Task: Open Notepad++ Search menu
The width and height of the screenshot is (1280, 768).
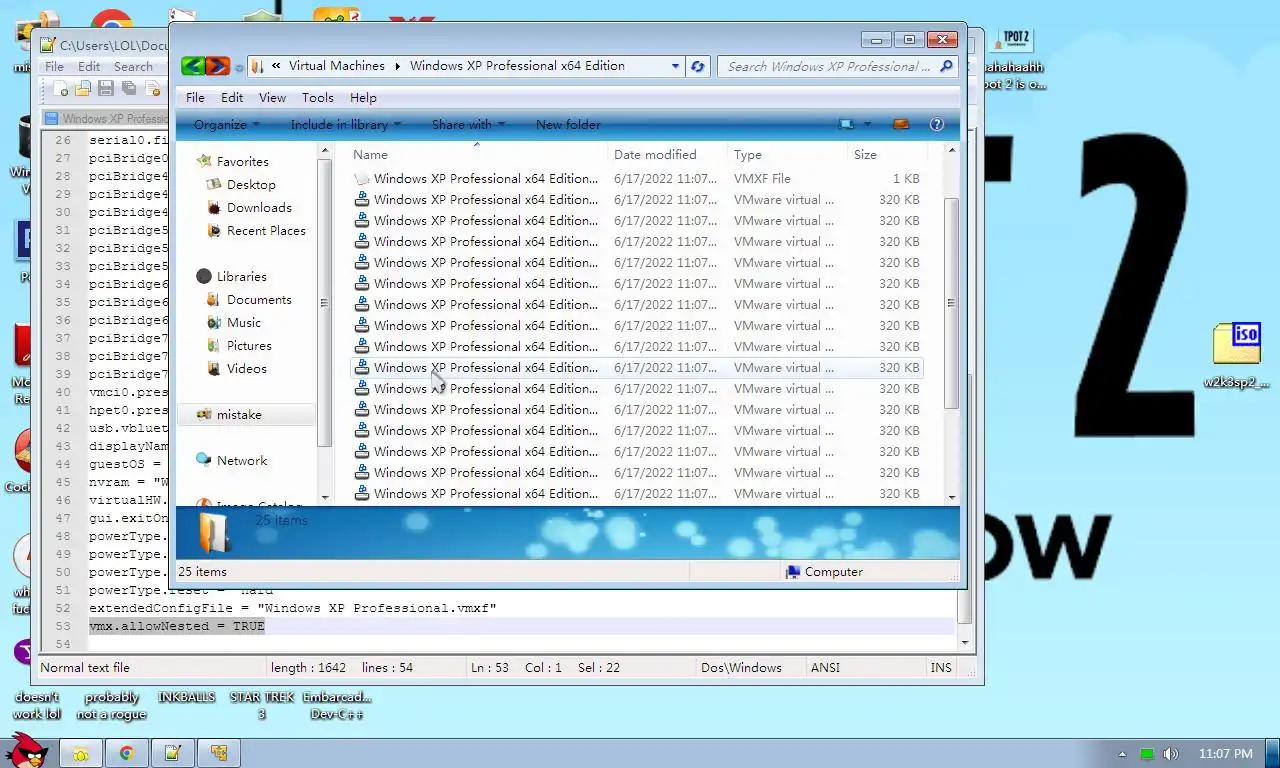Action: point(133,67)
